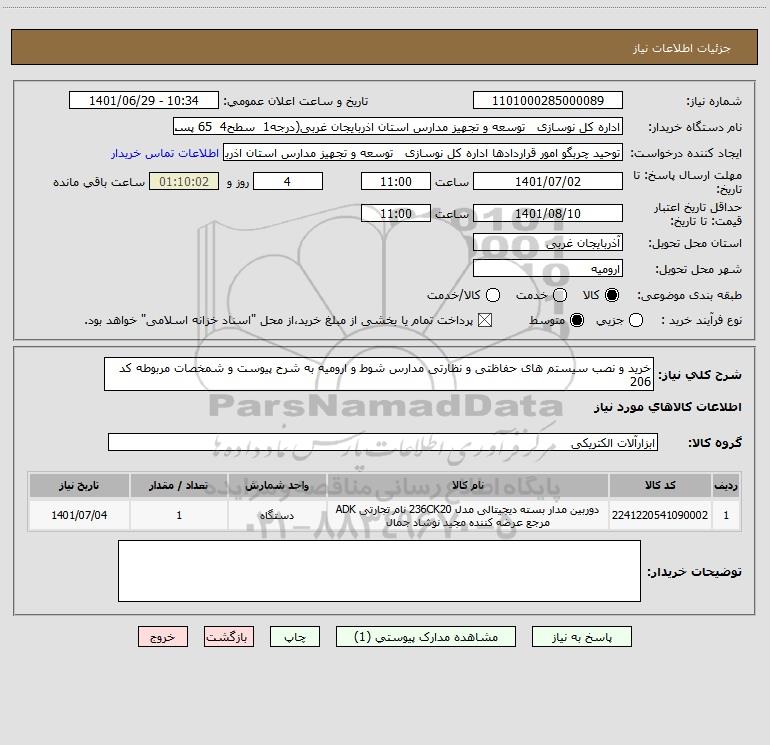Click the price validity date 1401/08/10
This screenshot has height=745, width=770.
(548, 213)
